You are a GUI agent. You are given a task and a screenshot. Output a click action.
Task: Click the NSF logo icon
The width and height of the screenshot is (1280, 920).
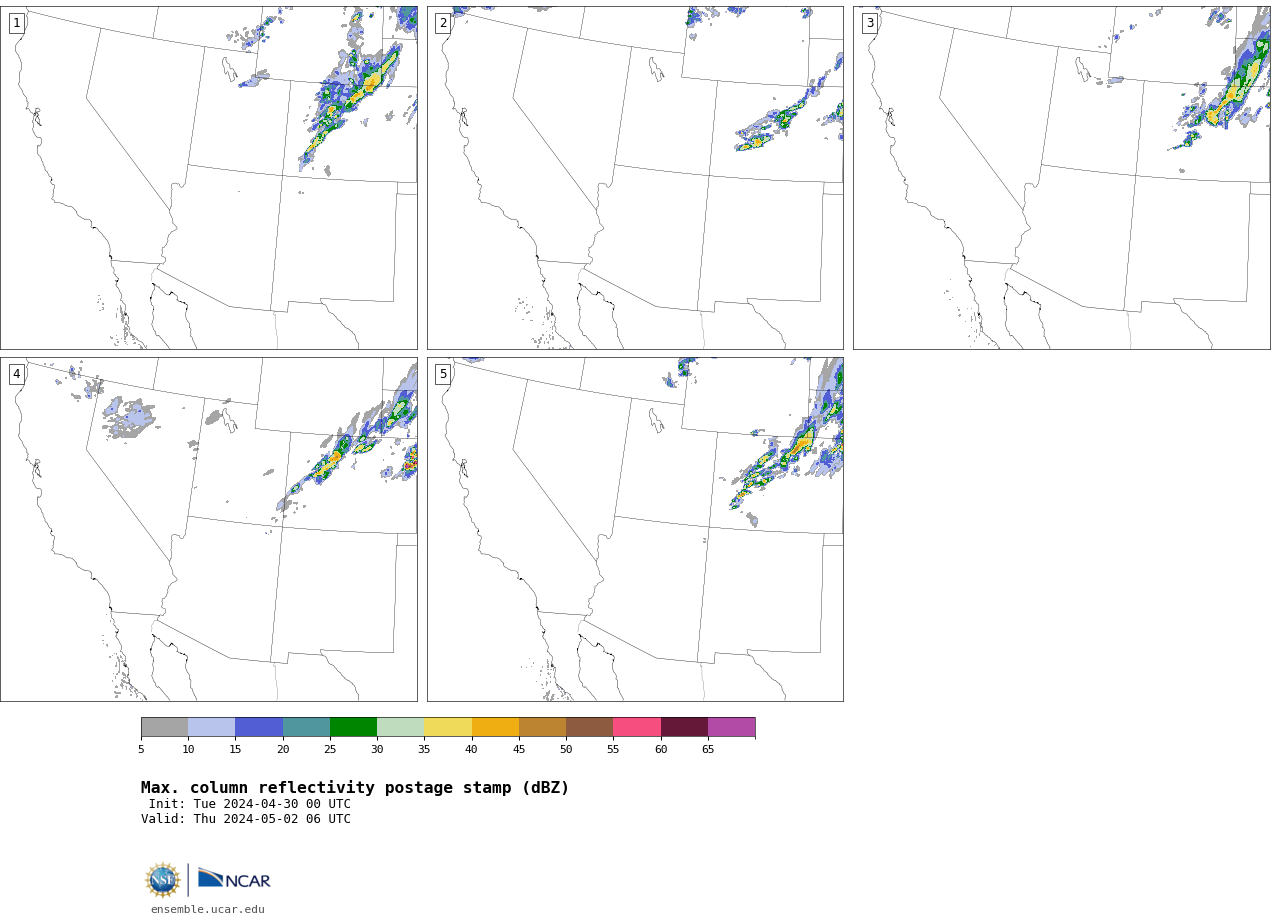point(163,880)
